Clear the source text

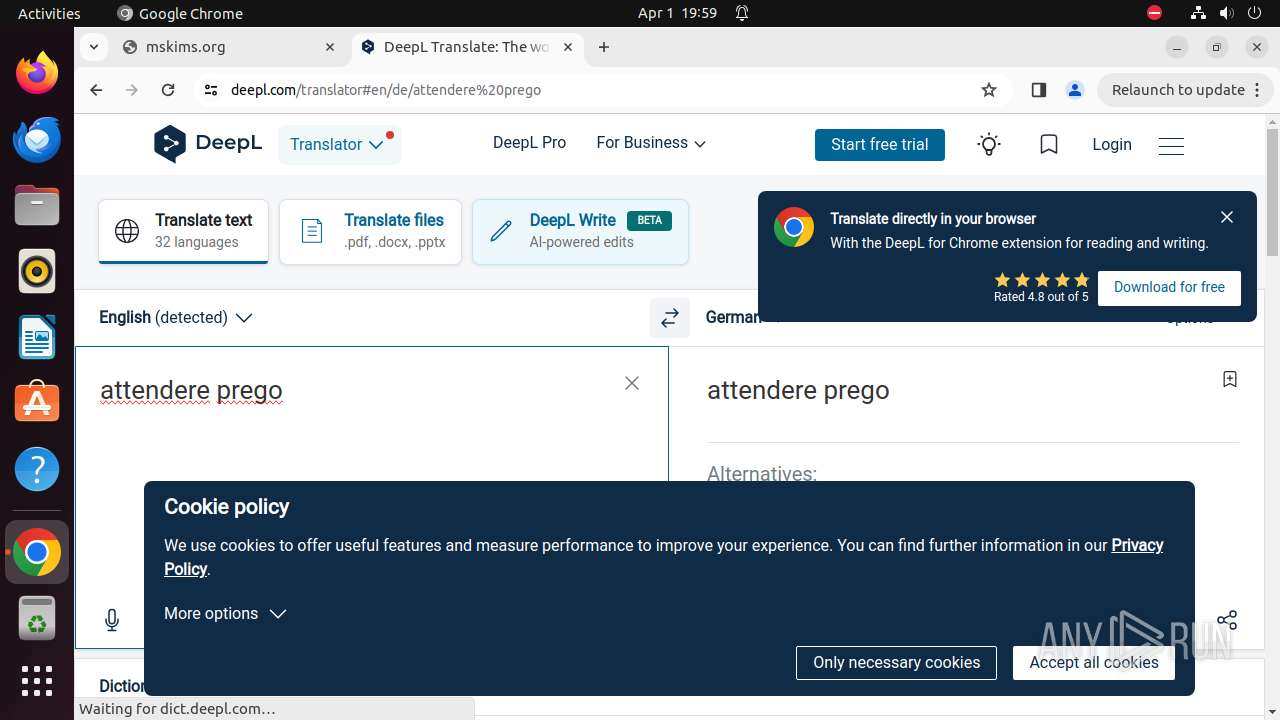632,383
